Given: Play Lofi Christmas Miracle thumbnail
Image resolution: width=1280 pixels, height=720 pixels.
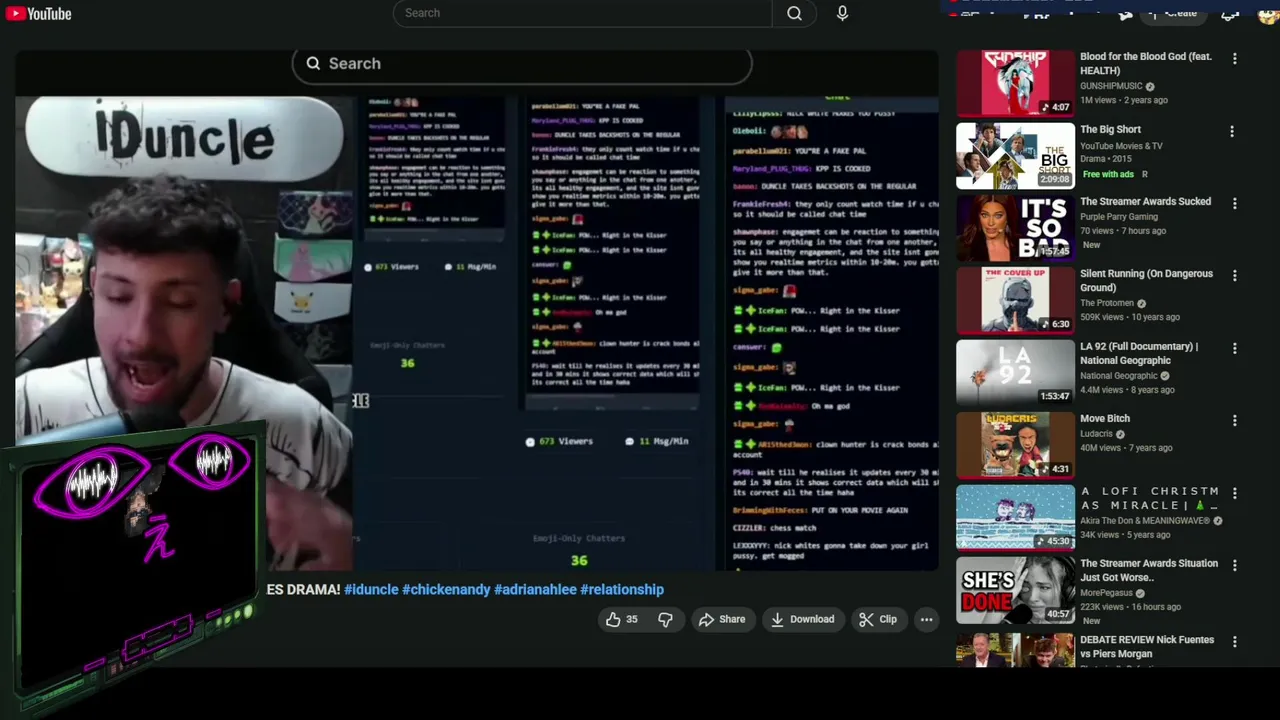Looking at the screenshot, I should click(x=1015, y=517).
